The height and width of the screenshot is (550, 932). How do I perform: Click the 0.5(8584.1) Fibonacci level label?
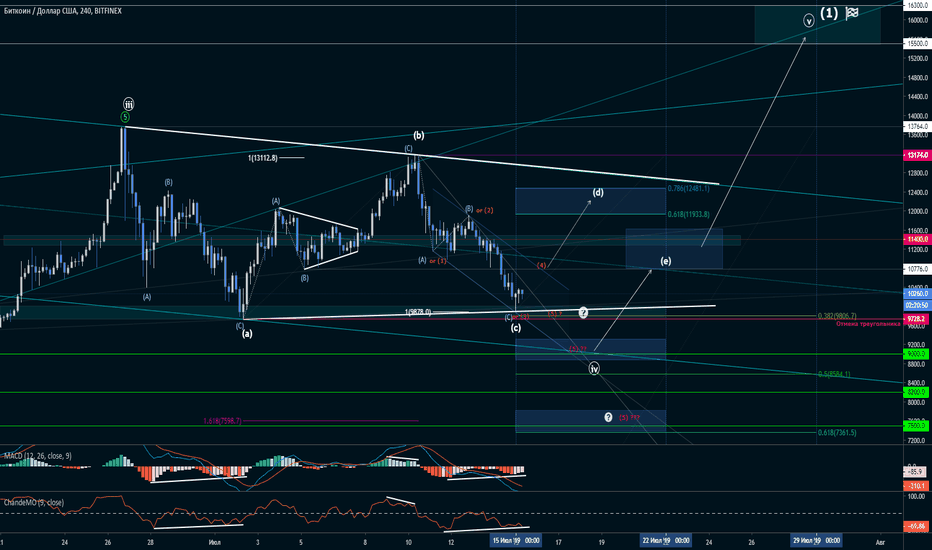click(834, 374)
